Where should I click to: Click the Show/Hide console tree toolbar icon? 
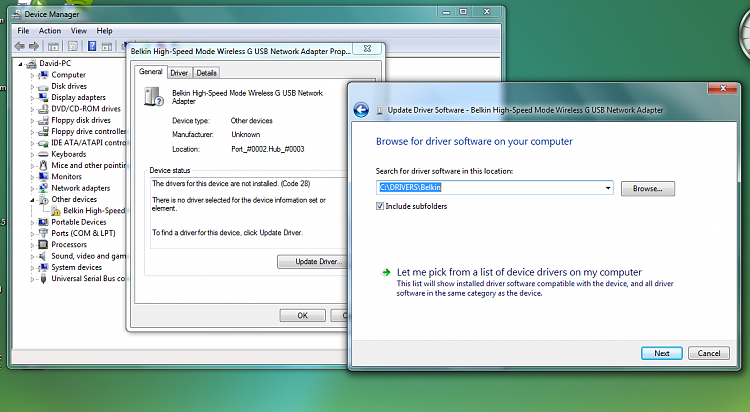pos(53,46)
